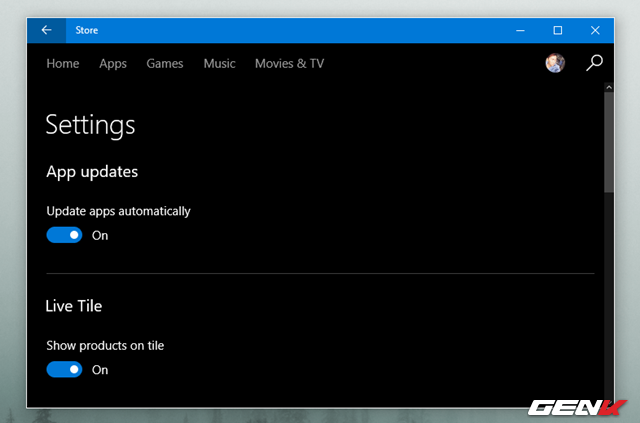Switch to the Home tab
640x423 pixels.
pyautogui.click(x=63, y=64)
